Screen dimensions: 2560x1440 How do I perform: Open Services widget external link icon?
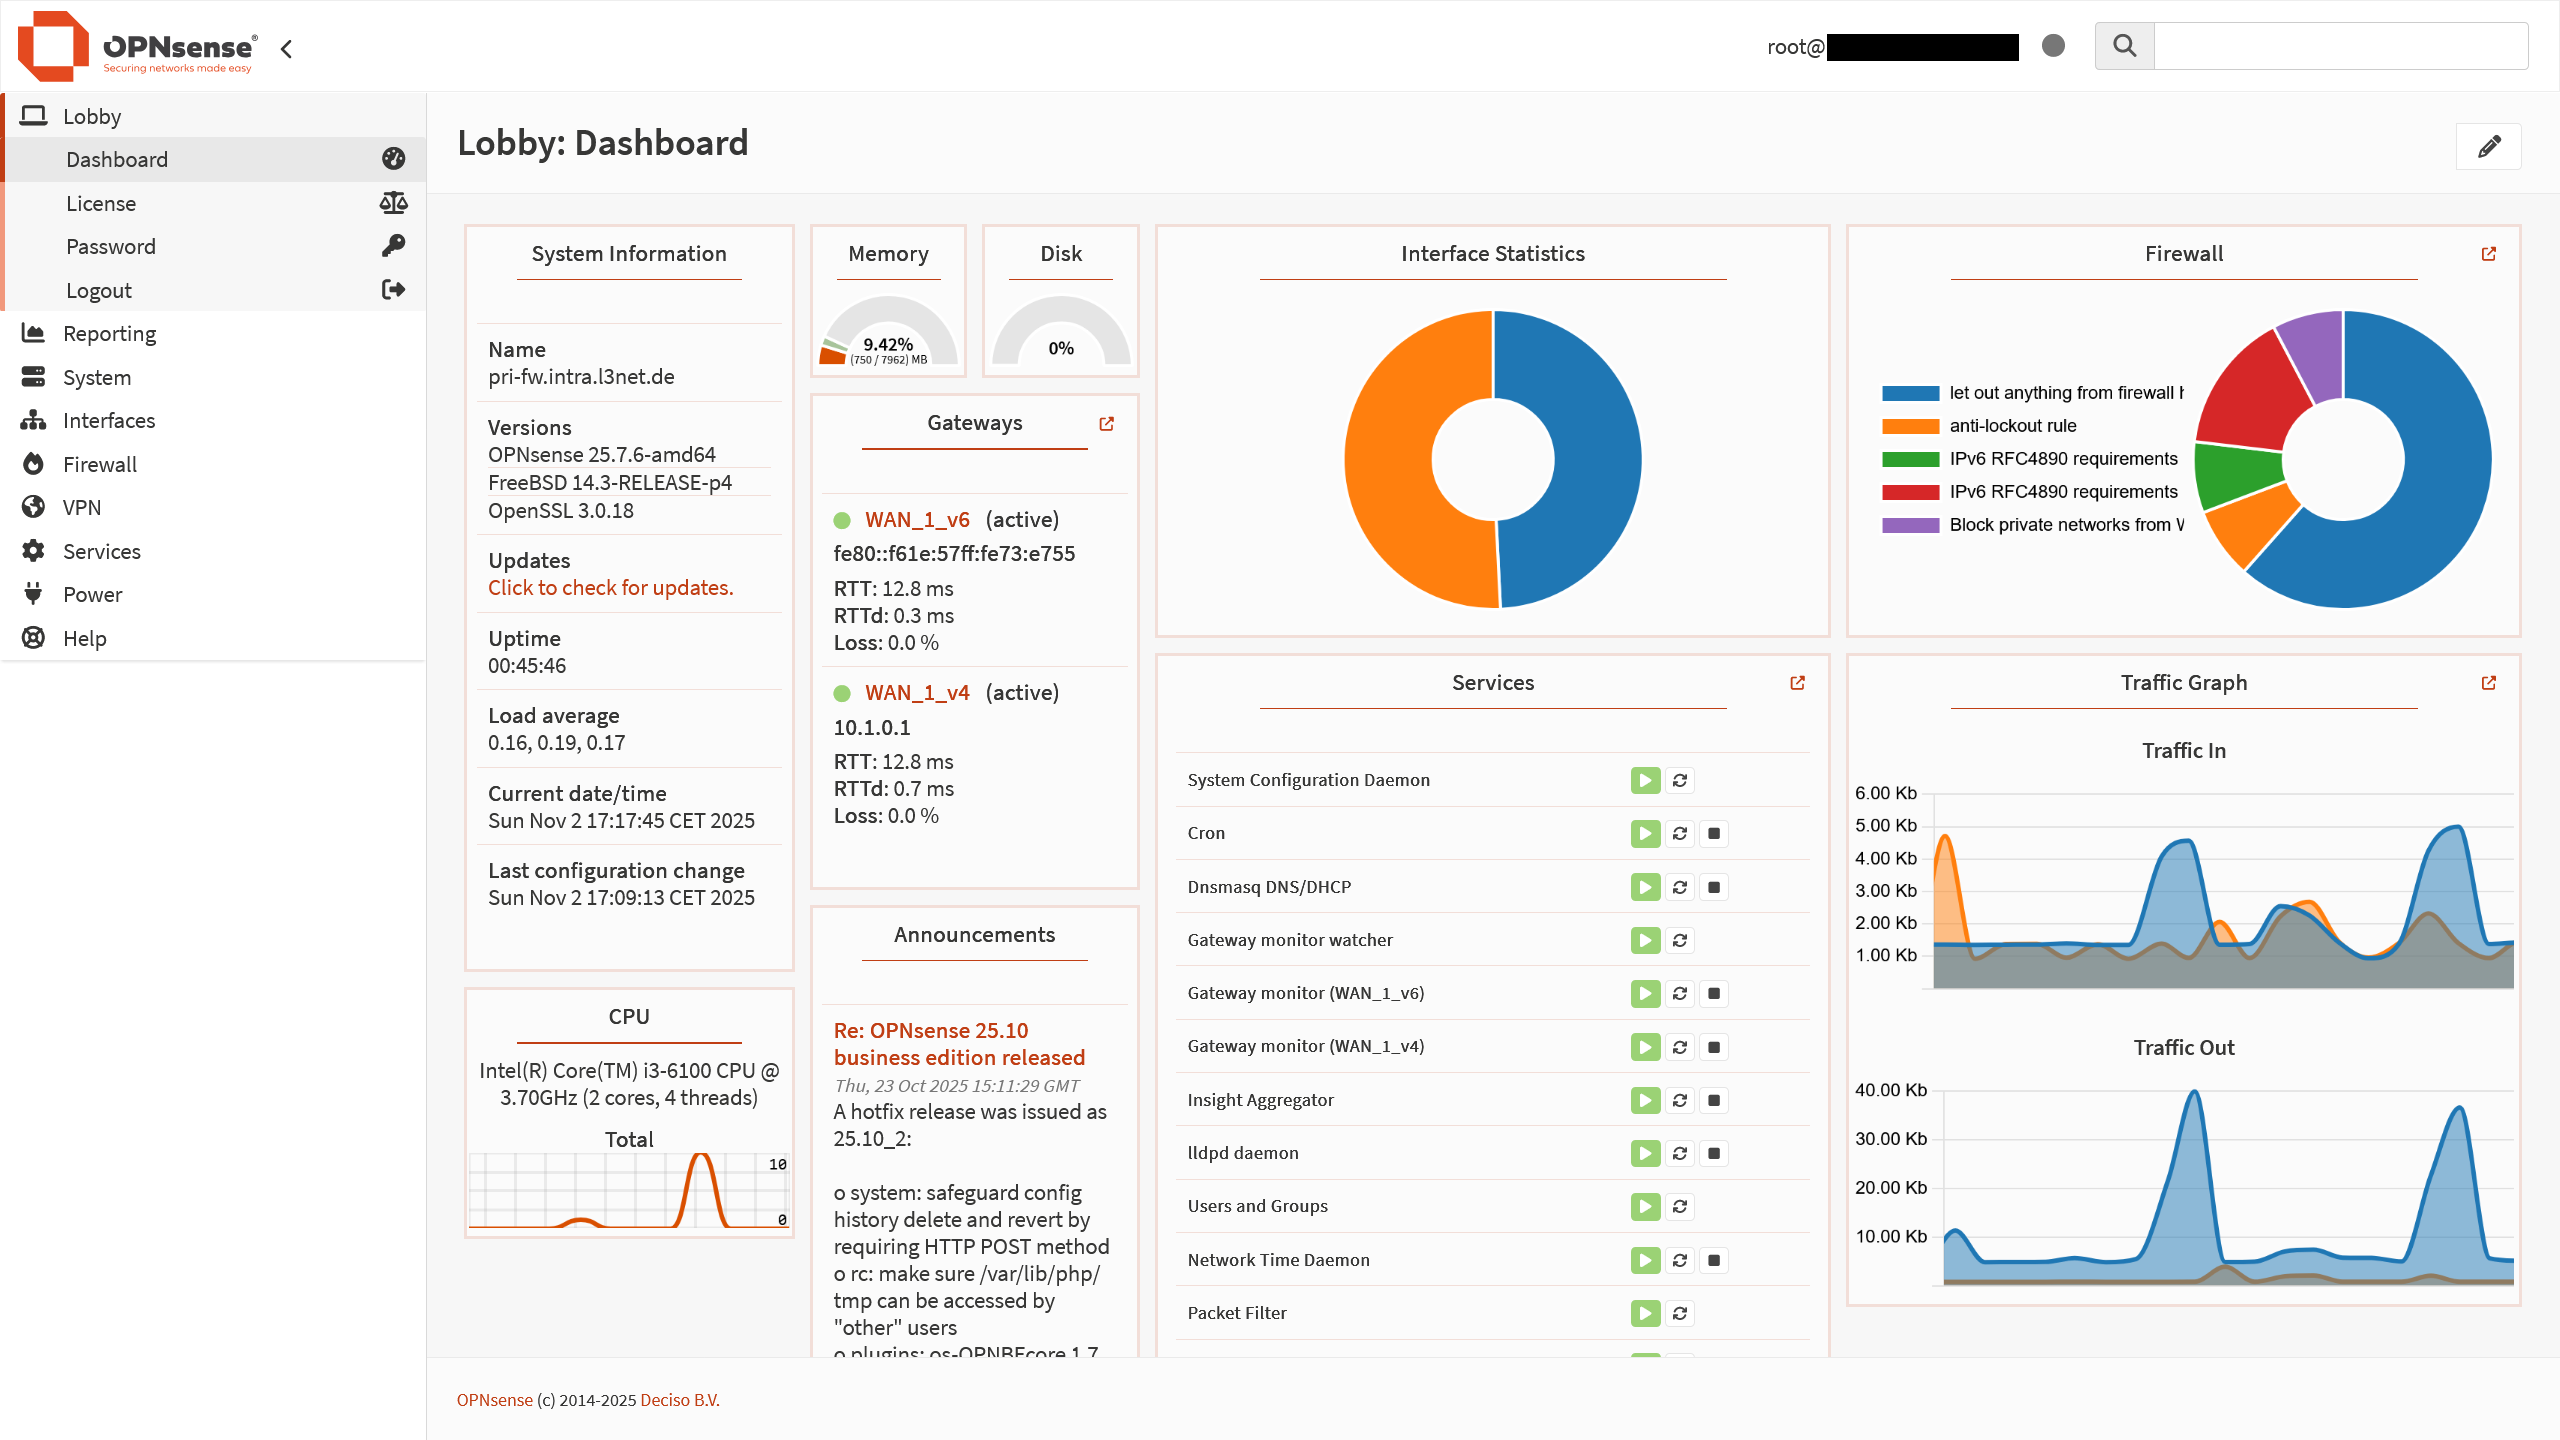[x=1797, y=683]
